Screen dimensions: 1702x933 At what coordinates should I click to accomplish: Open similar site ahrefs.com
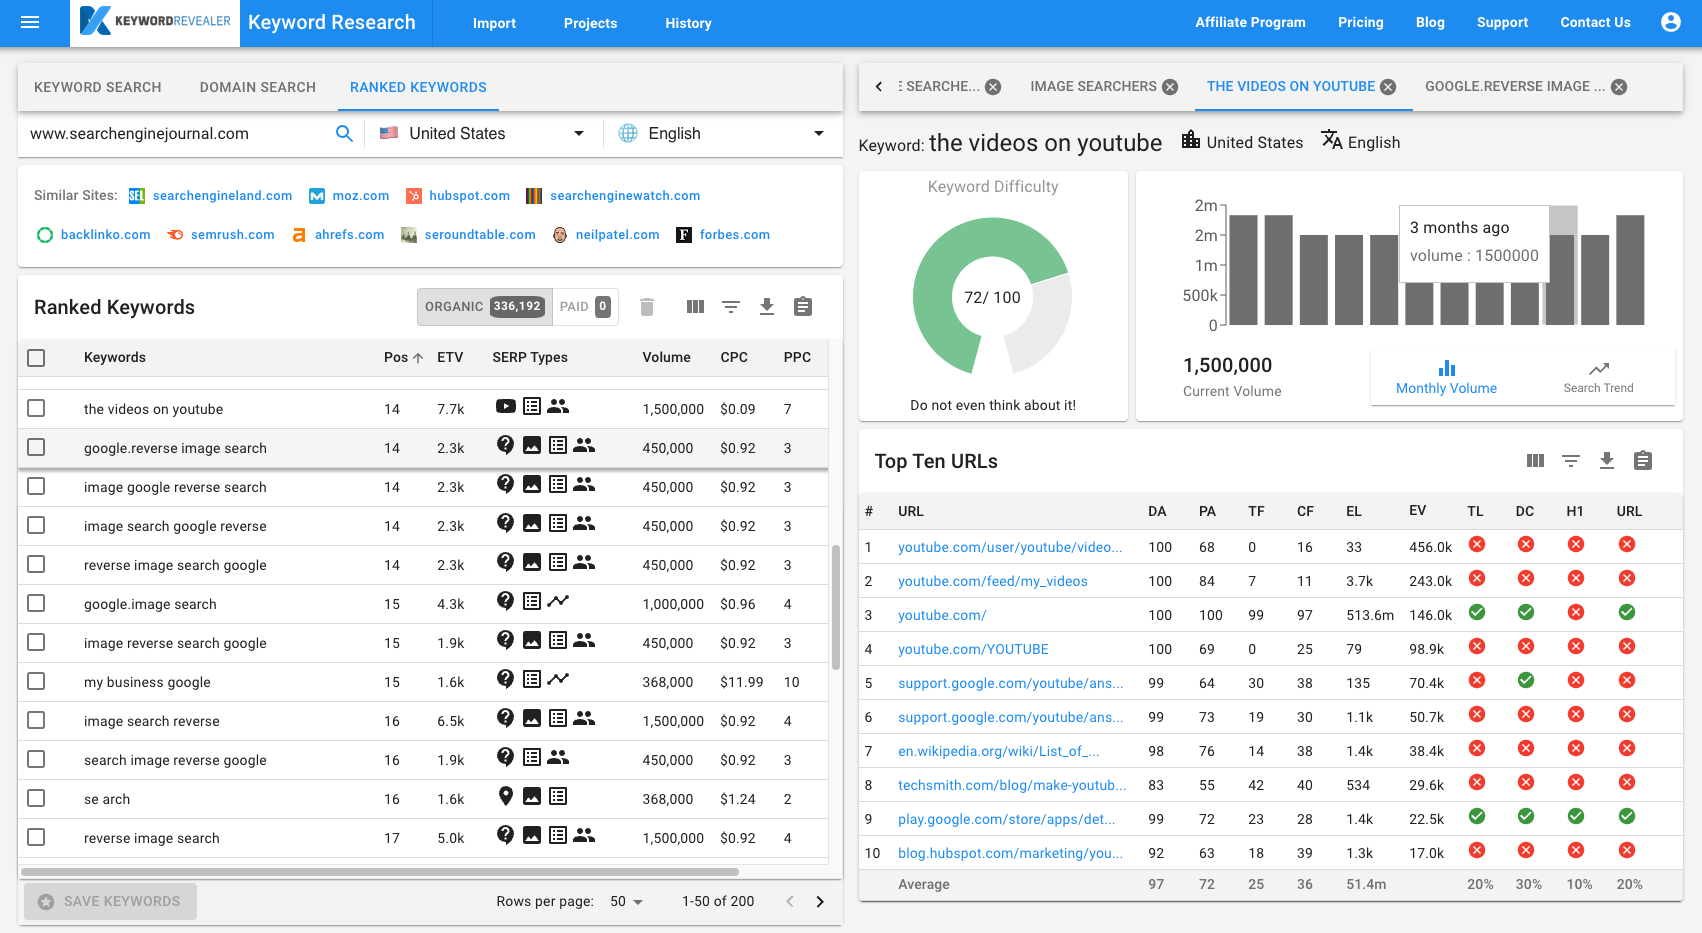coord(349,234)
